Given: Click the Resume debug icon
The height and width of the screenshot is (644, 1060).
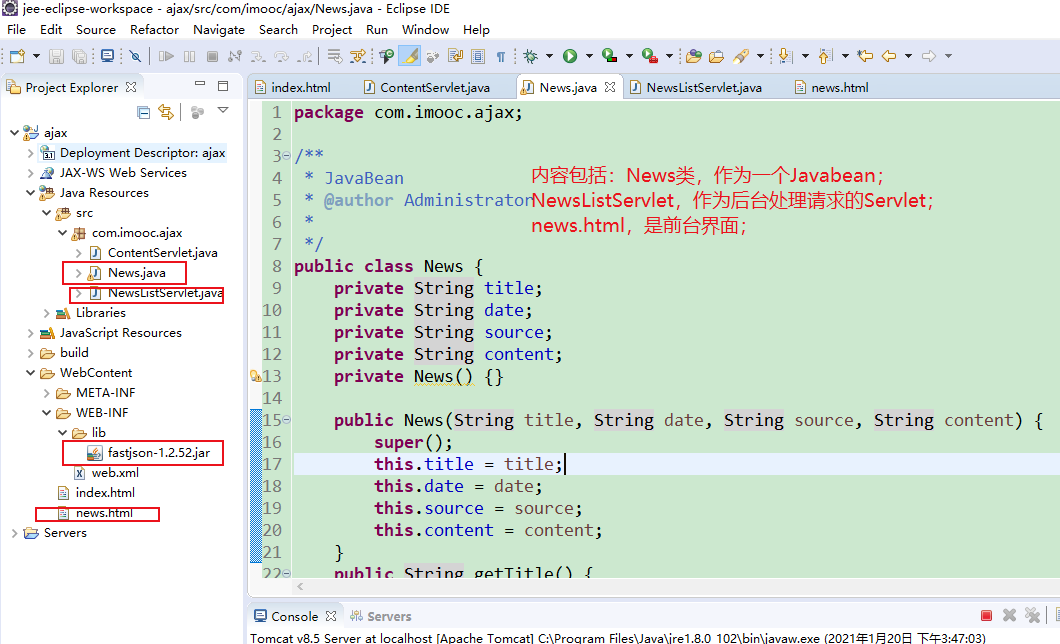Looking at the screenshot, I should tap(166, 56).
